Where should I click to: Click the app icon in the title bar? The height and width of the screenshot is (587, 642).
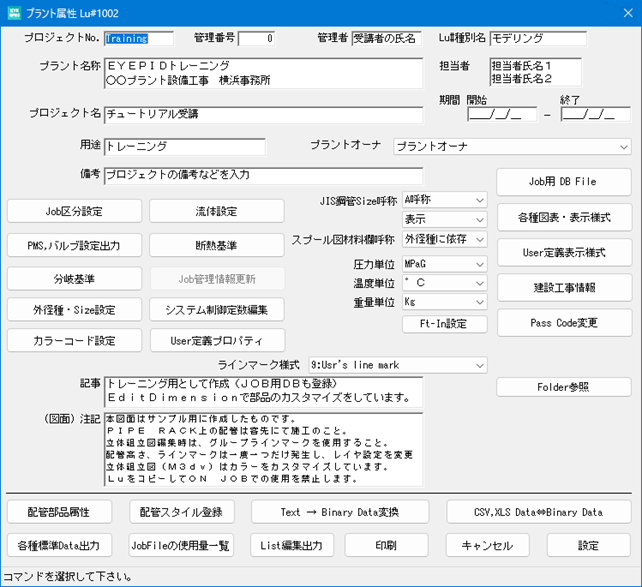(14, 13)
